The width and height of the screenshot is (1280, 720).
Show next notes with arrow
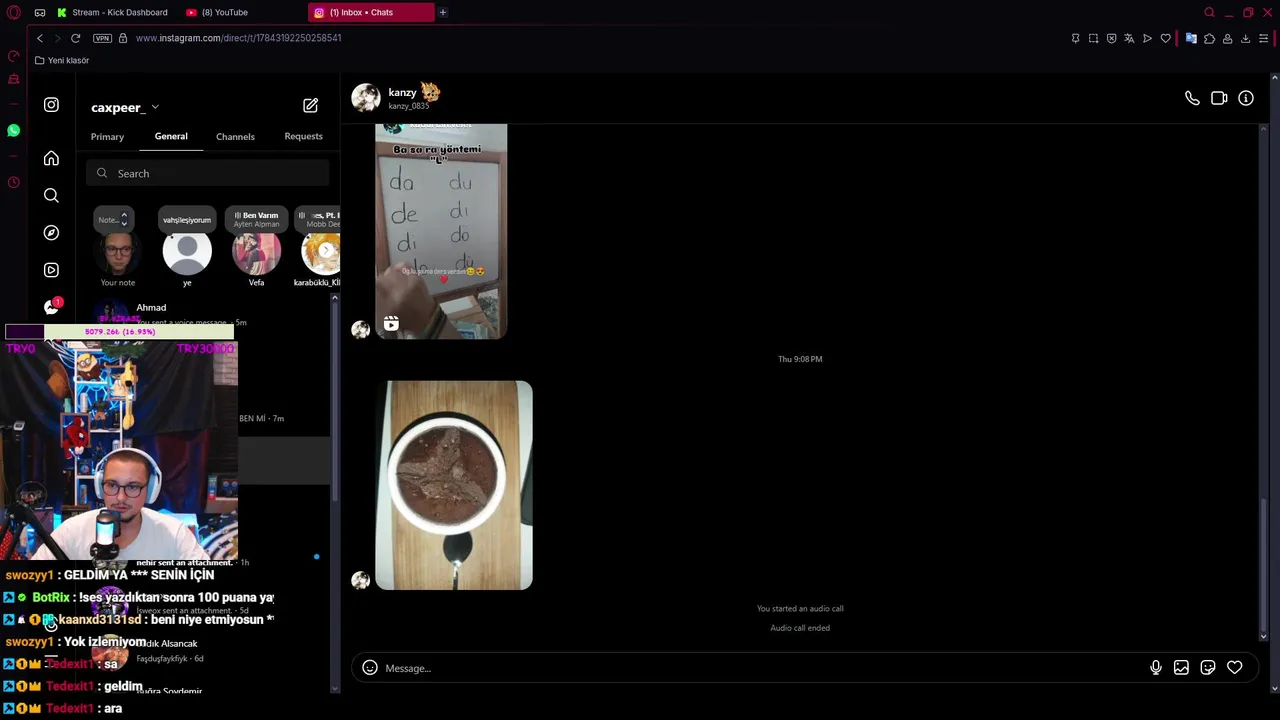[x=325, y=250]
